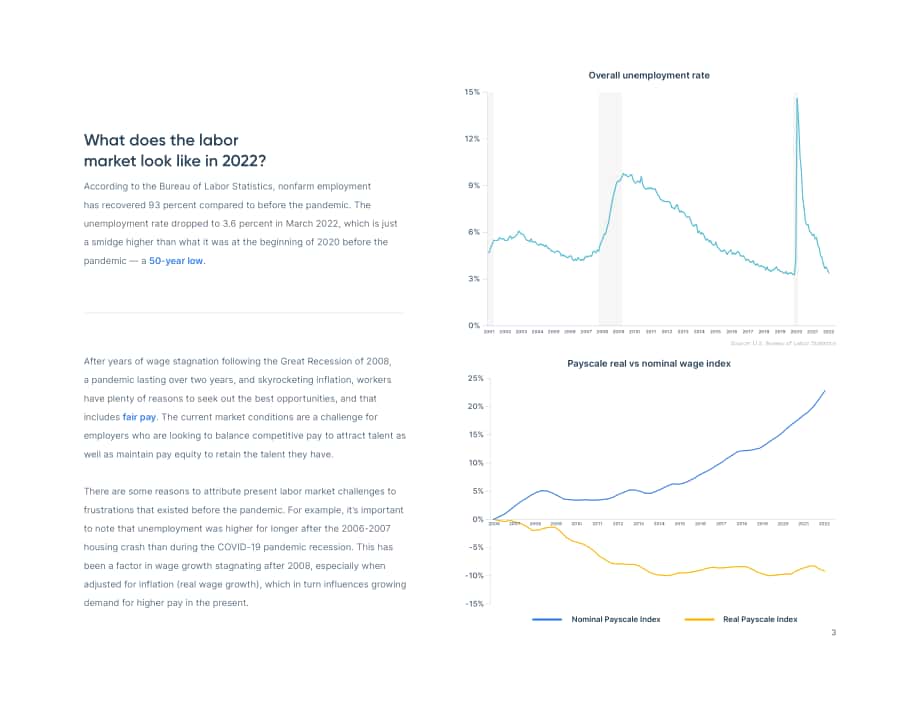The width and height of the screenshot is (920, 711).
Task: Click the end of the yellow real wage line
Action: tap(824, 571)
